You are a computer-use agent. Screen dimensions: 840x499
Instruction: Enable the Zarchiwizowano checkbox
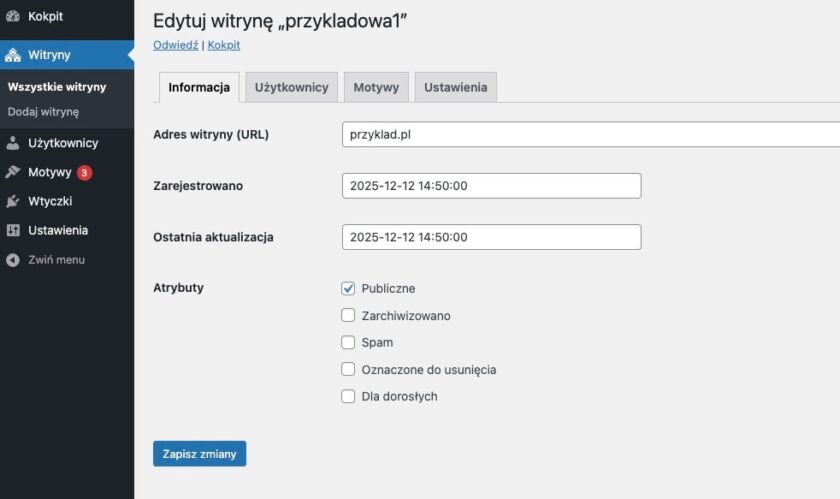tap(348, 315)
